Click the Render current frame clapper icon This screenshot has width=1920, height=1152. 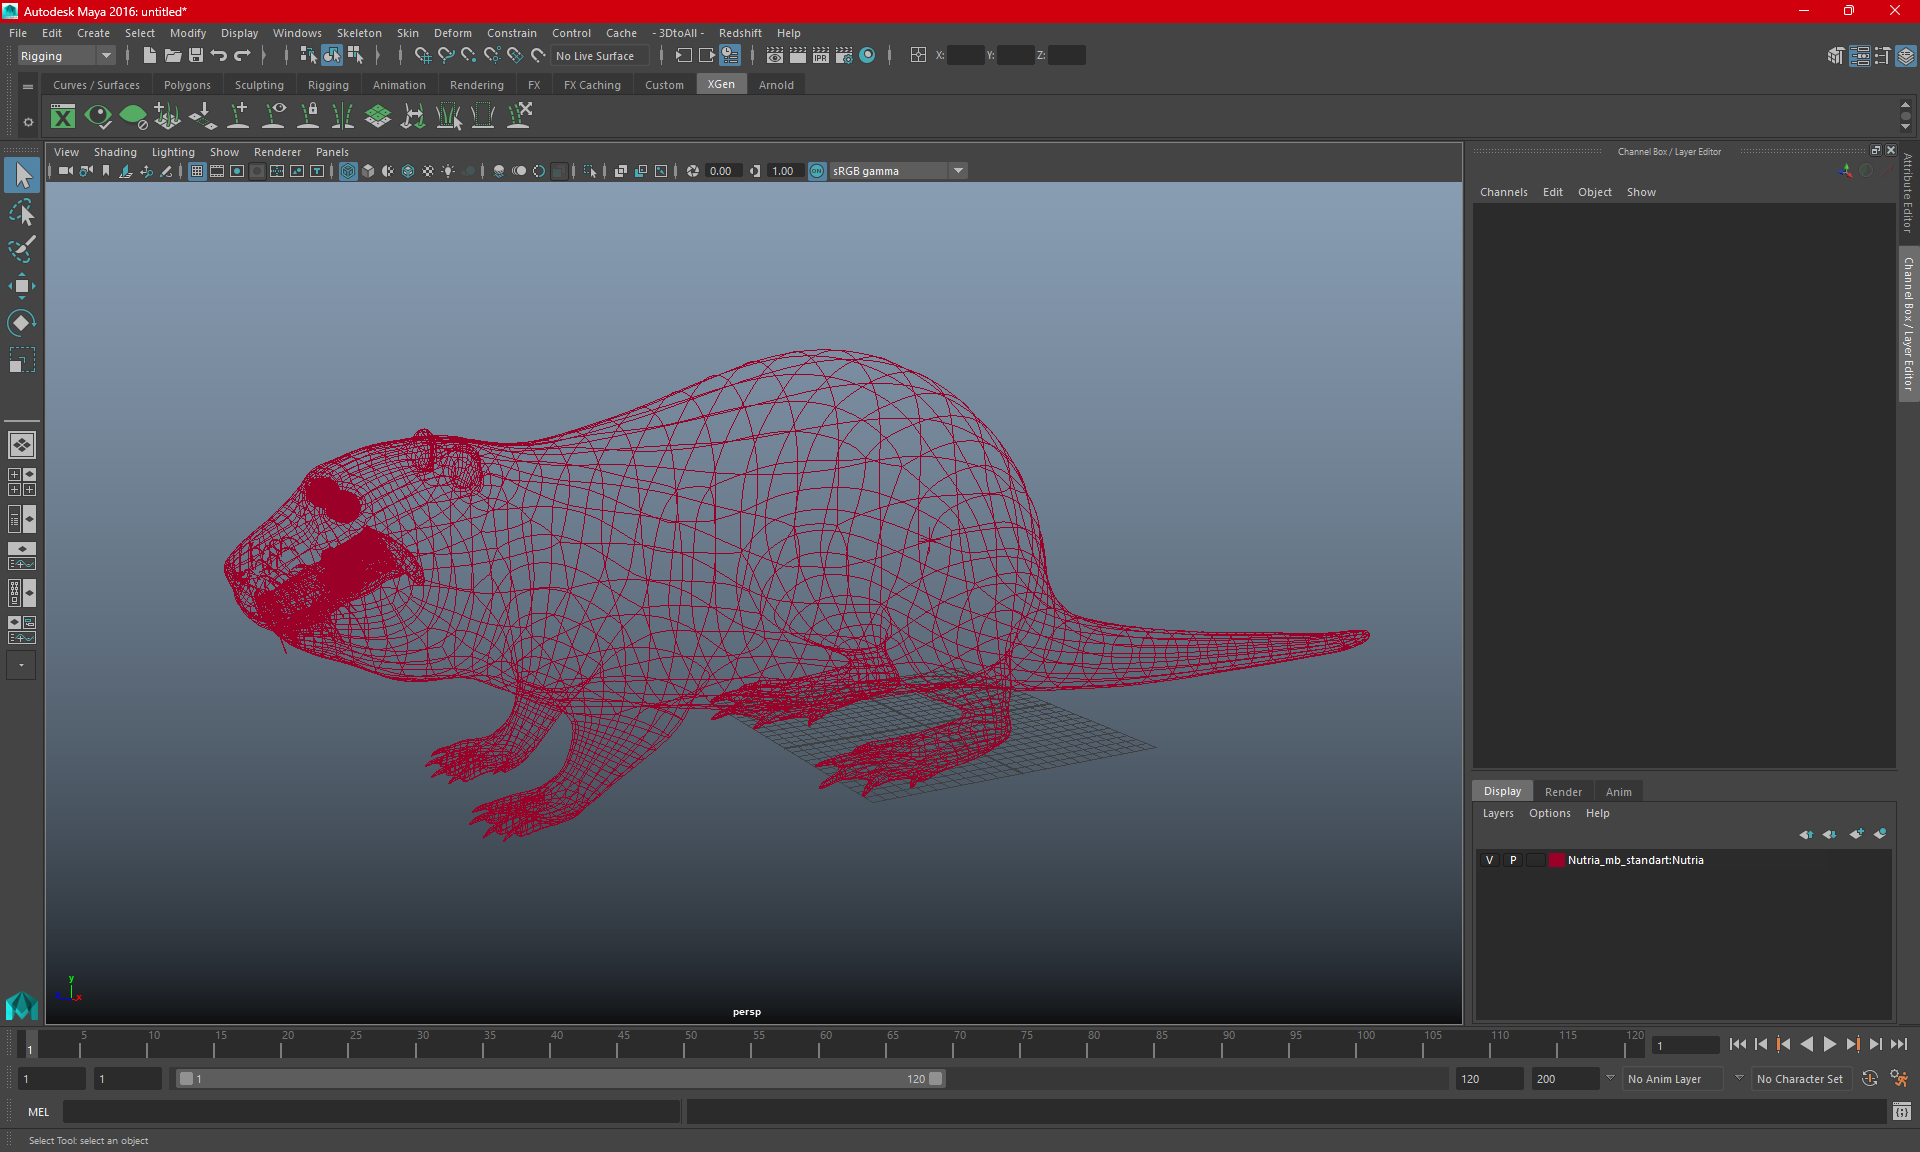pos(797,56)
